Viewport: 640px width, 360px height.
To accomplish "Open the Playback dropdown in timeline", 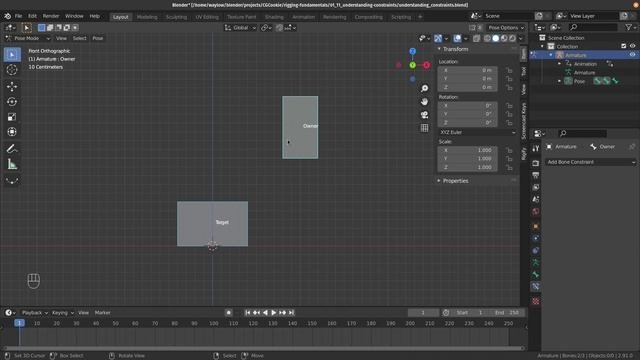I will click(35, 313).
